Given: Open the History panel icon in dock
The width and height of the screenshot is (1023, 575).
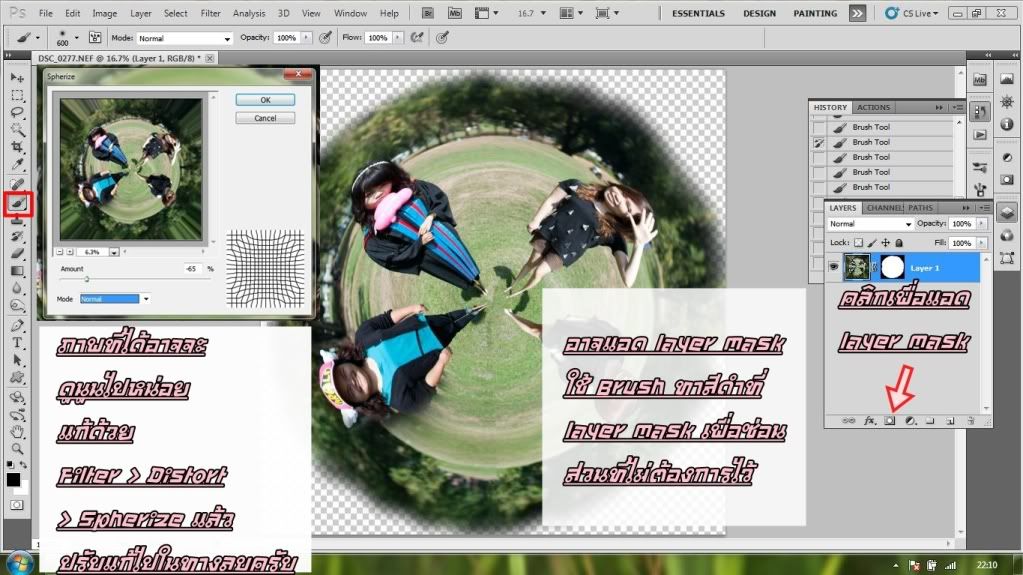Looking at the screenshot, I should tap(980, 112).
